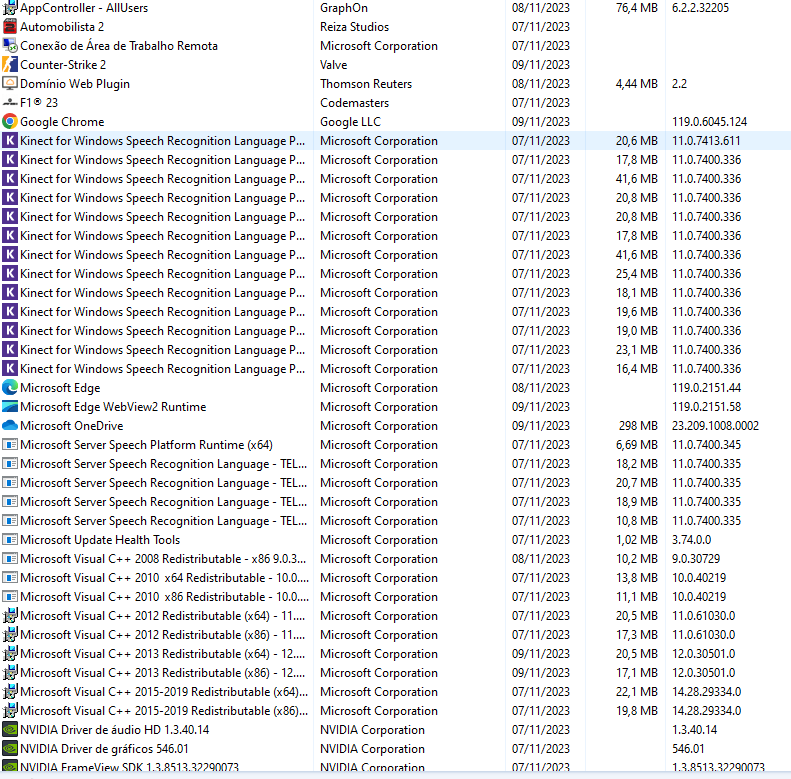Click the Conexão de Área de Trabalho Remota icon
791x779 pixels.
[x=10, y=45]
